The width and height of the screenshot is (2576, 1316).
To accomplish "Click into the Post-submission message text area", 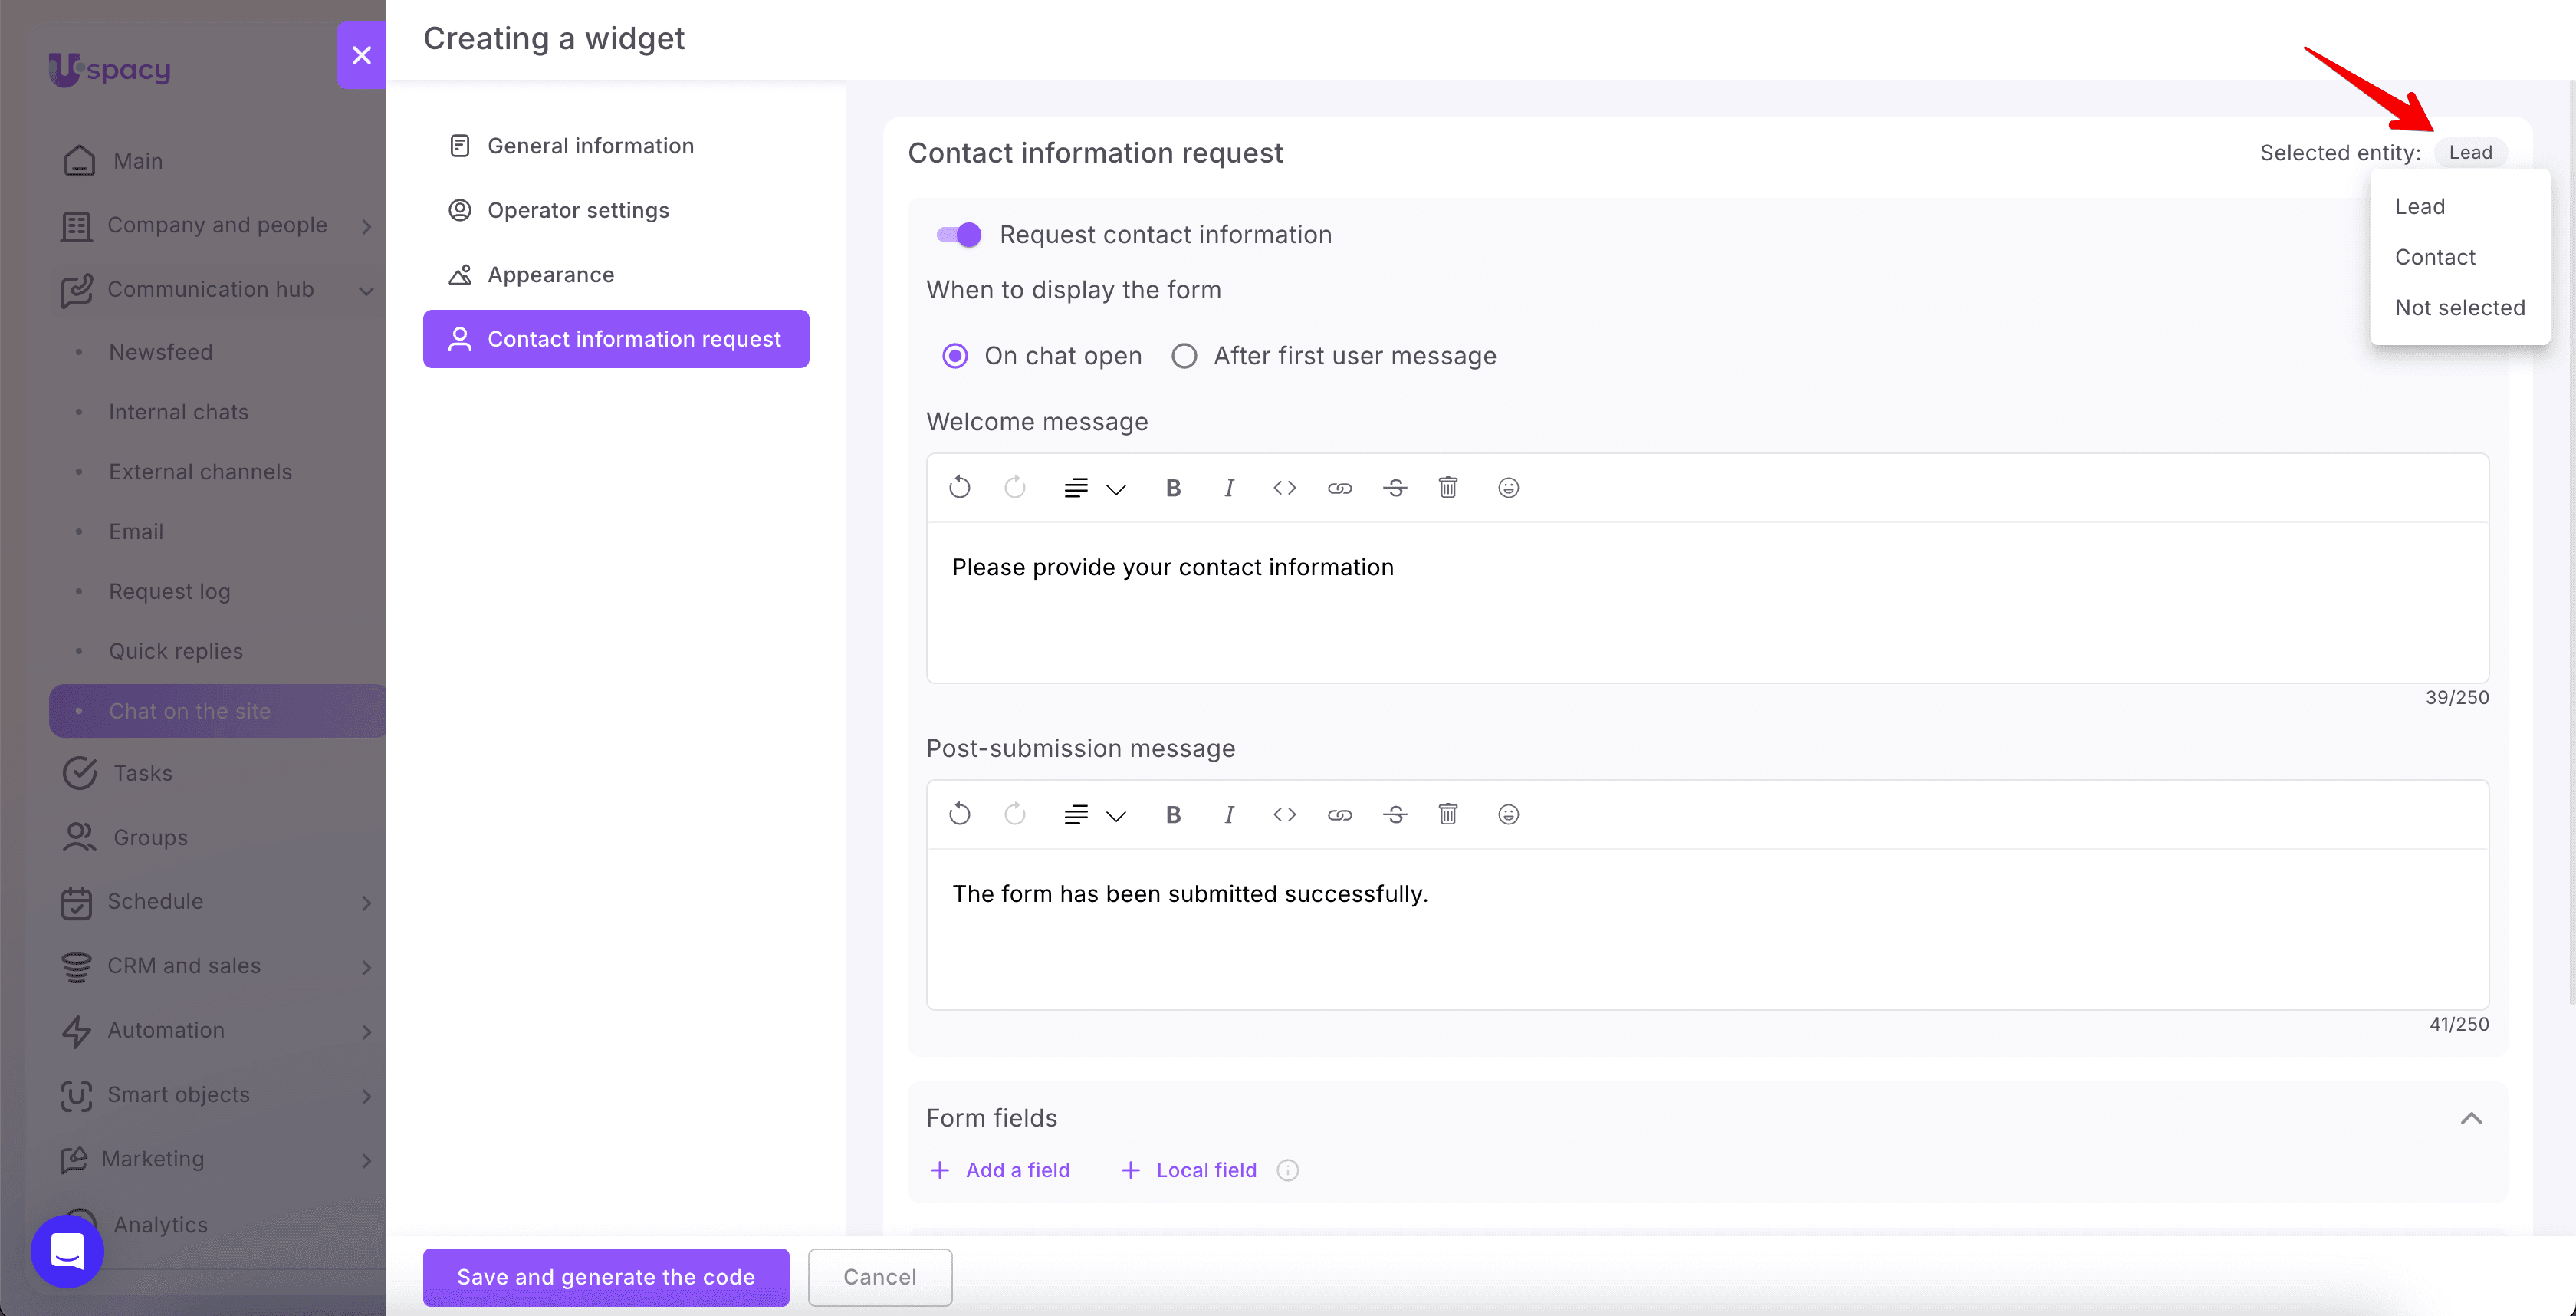I will tap(1707, 929).
